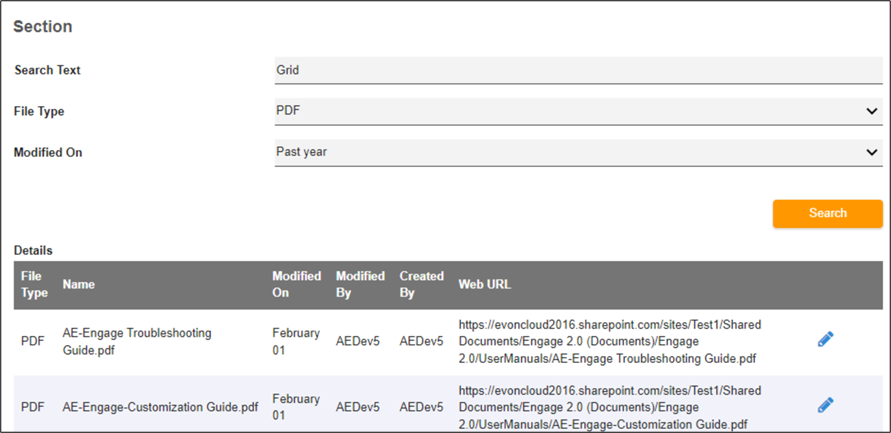891x433 pixels.
Task: Edit the AE-Engage Troubleshooting Guide row
Action: [x=825, y=340]
